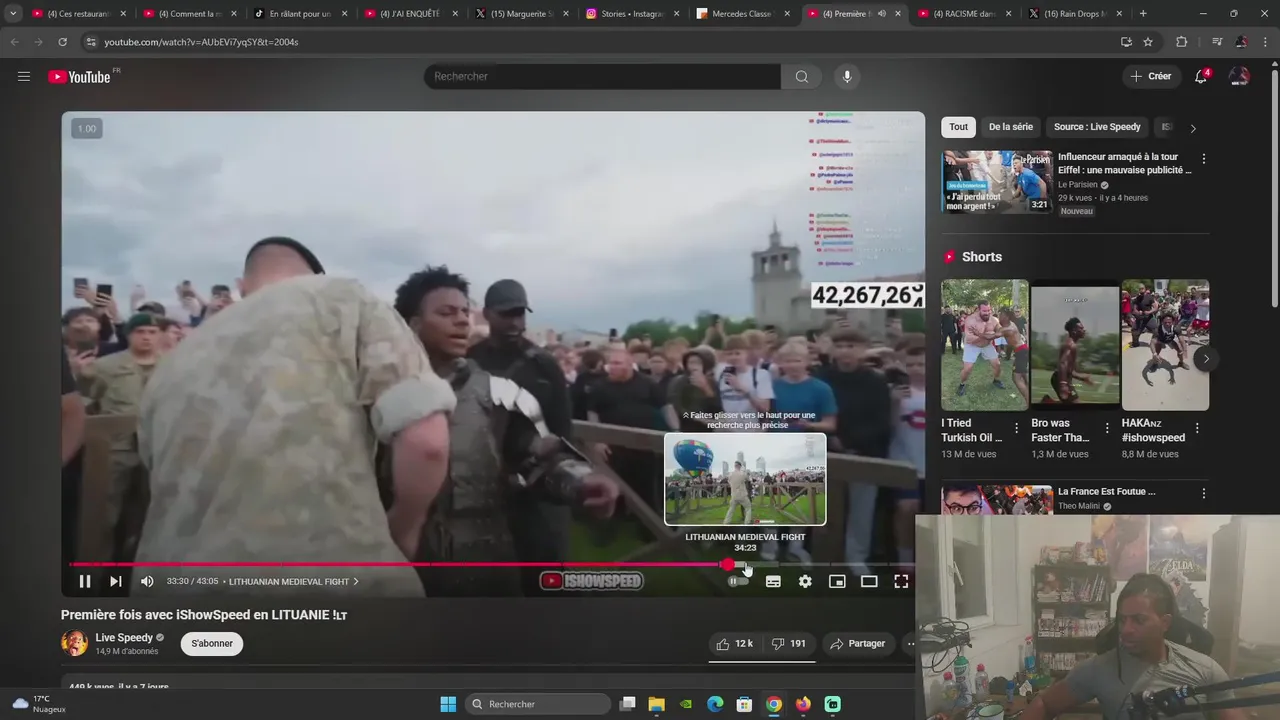
Task: Skip to the next video
Action: click(116, 581)
